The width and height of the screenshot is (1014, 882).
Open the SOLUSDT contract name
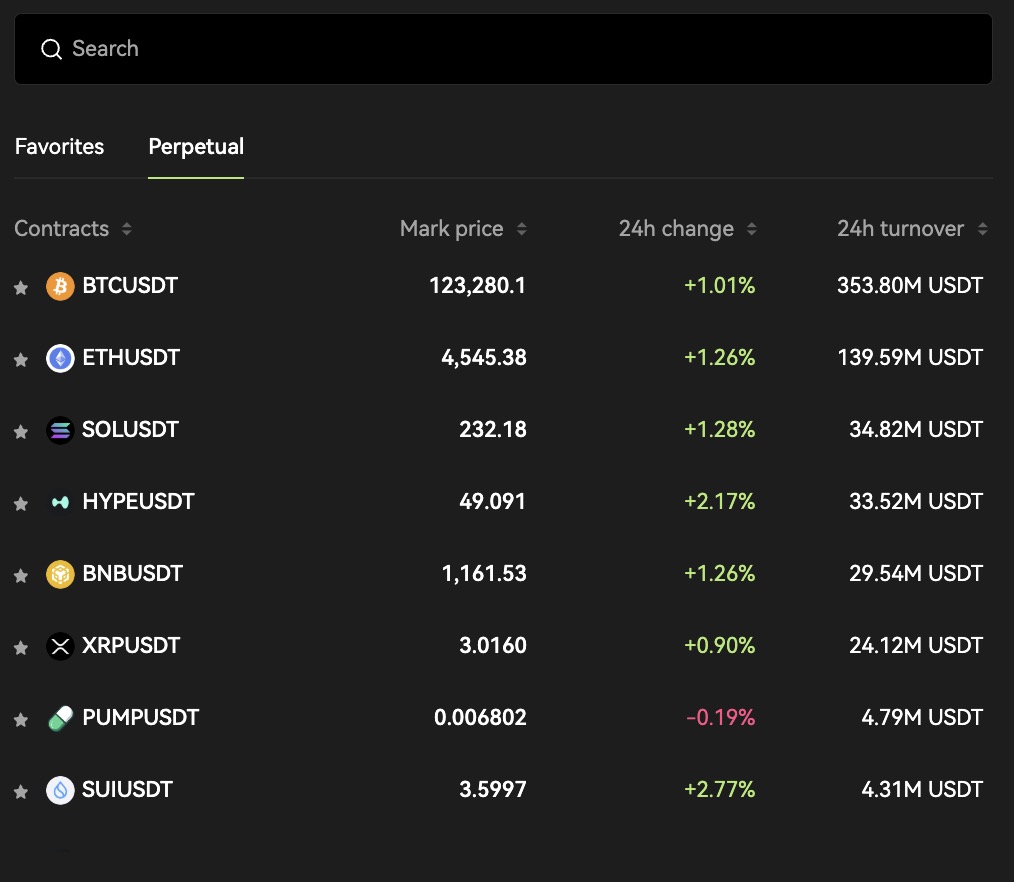[x=130, y=430]
